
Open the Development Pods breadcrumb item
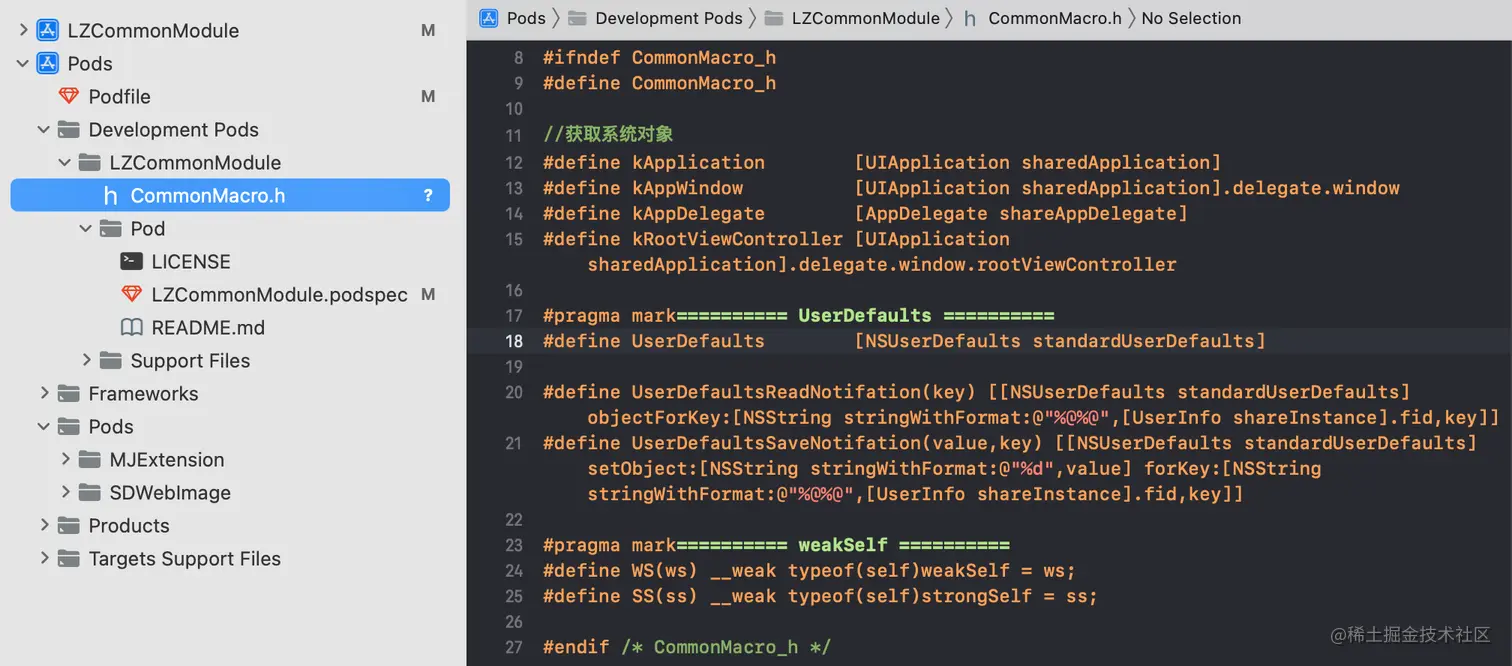tap(668, 18)
